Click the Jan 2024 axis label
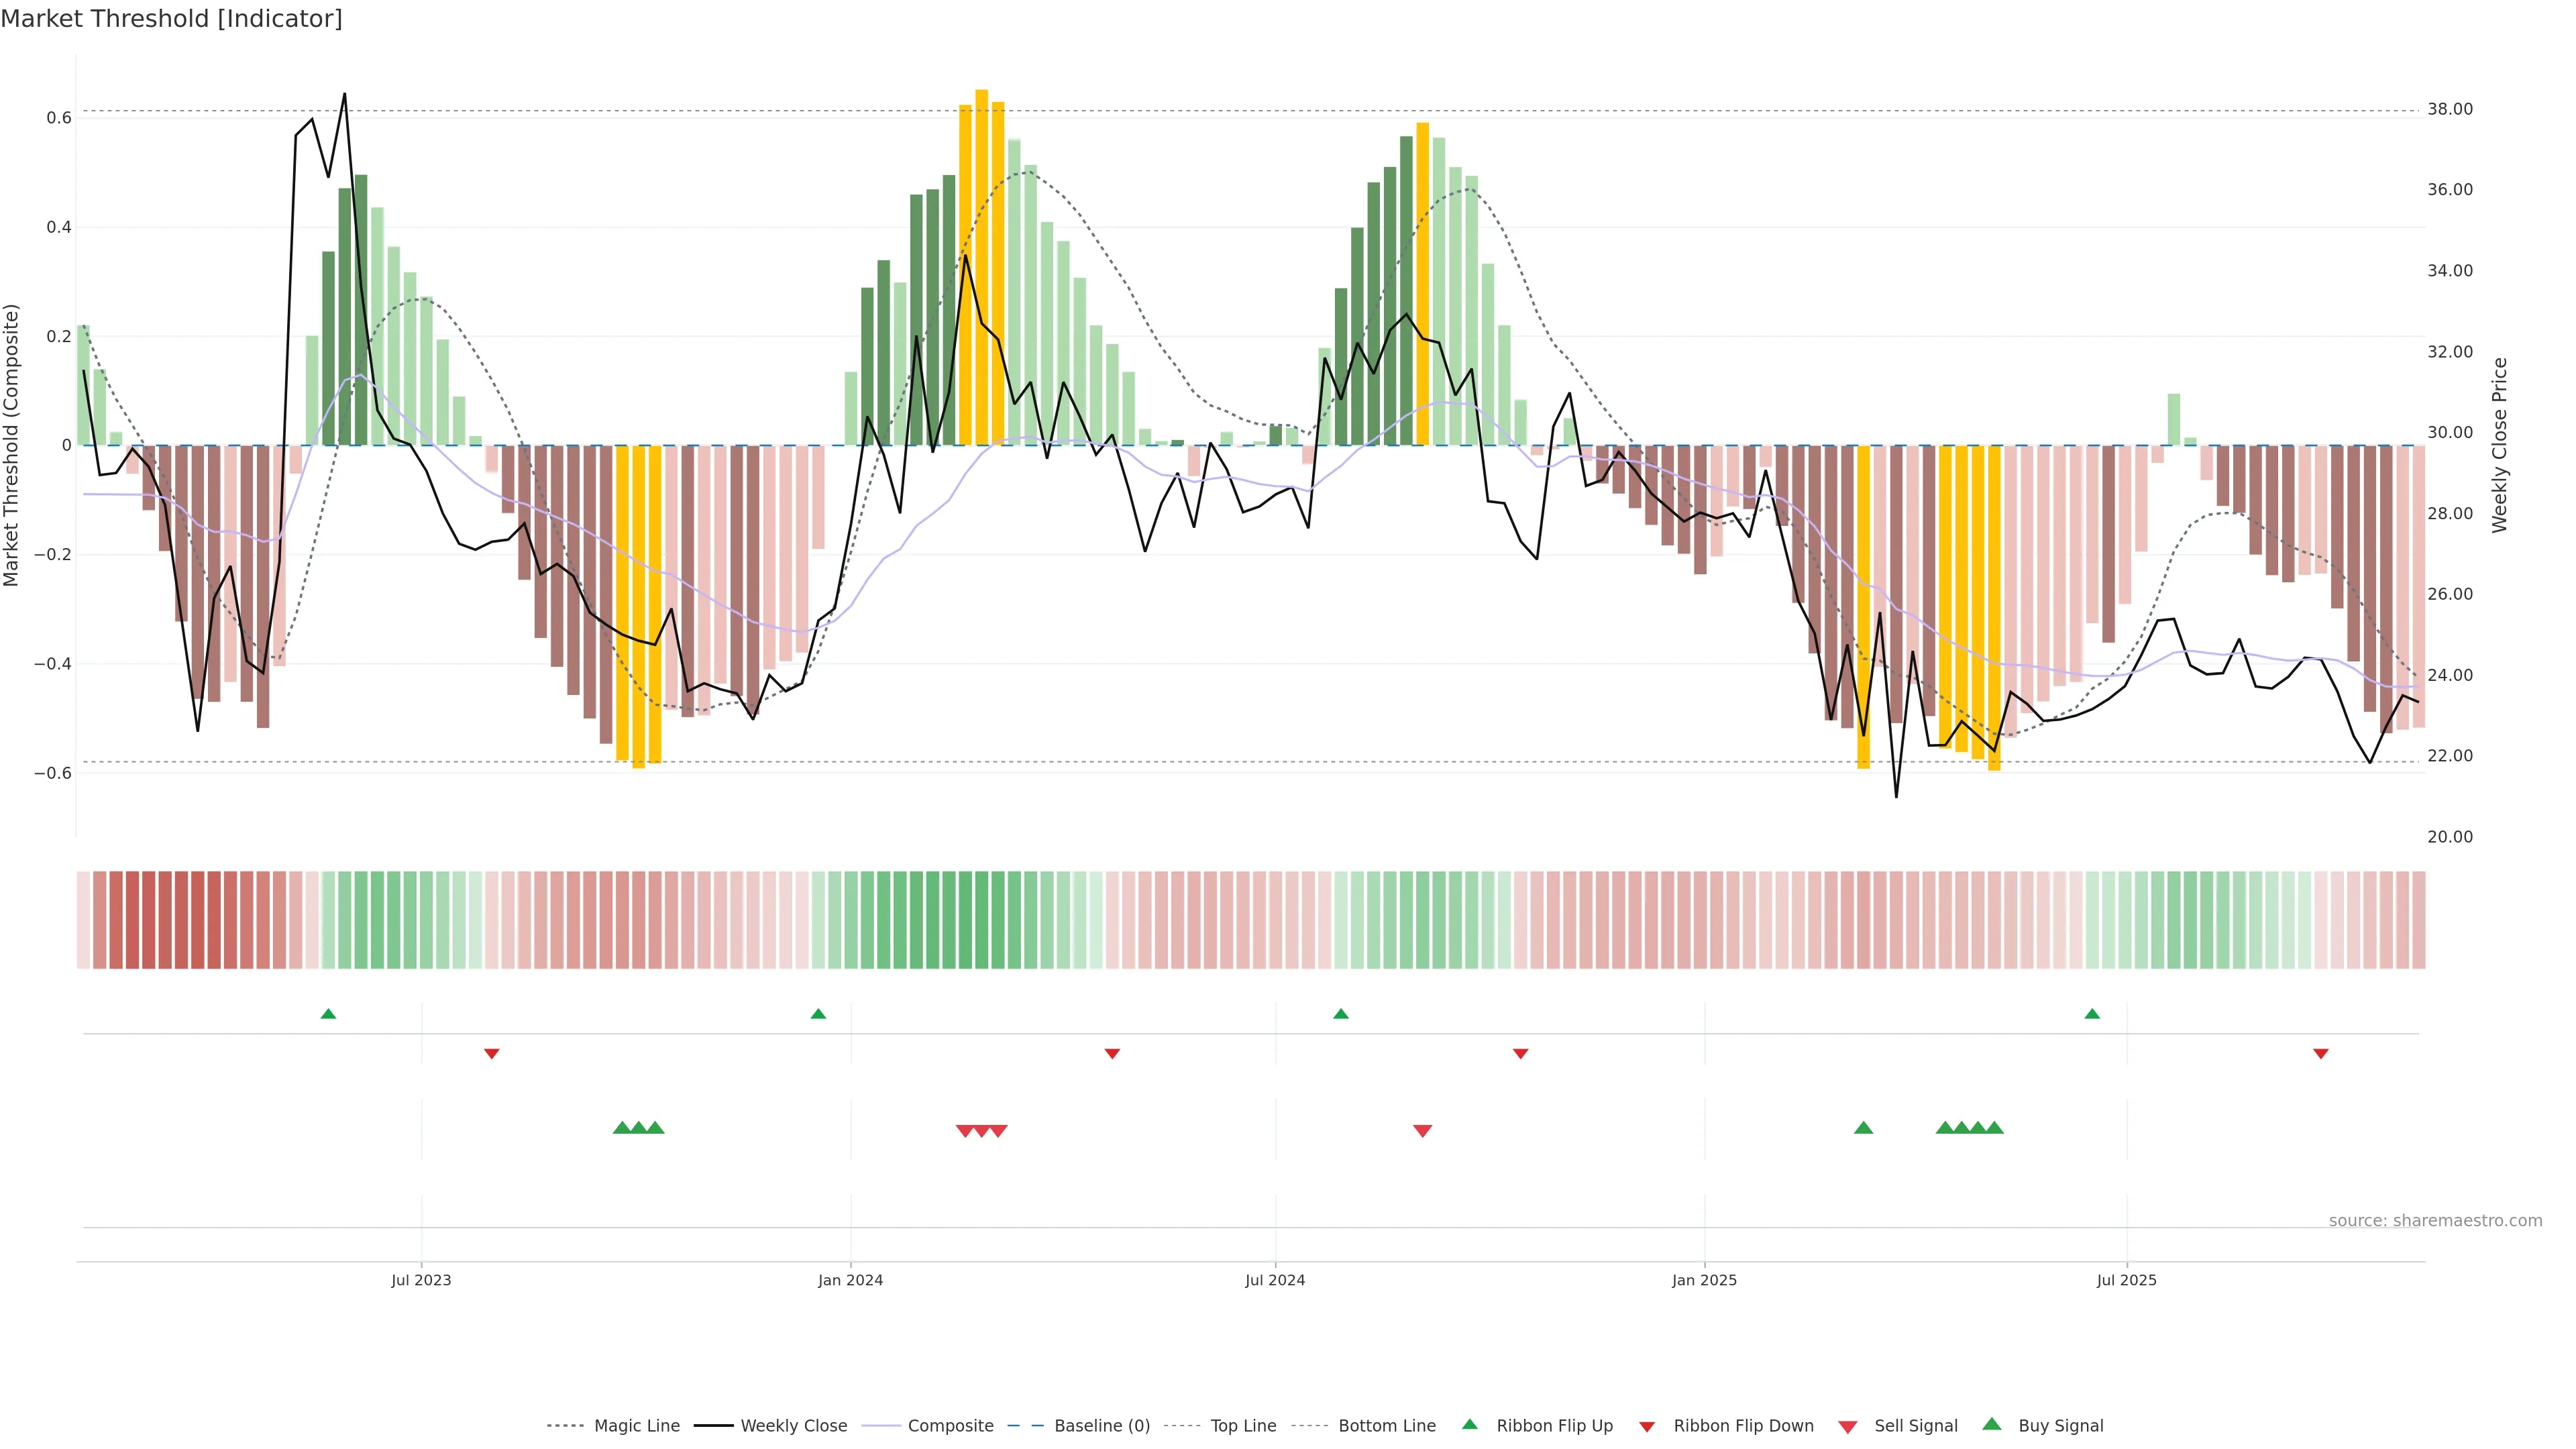The width and height of the screenshot is (2576, 1449). click(850, 1280)
